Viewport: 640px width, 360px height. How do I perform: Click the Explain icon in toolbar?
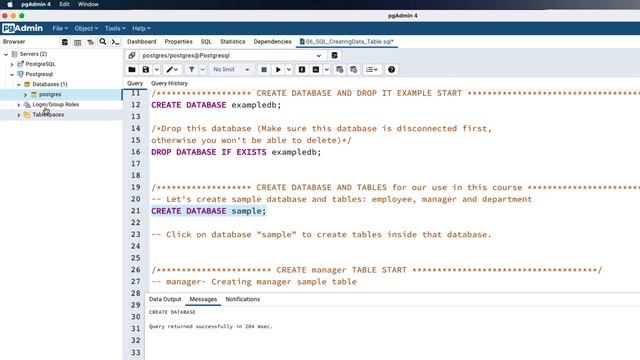pyautogui.click(x=302, y=70)
